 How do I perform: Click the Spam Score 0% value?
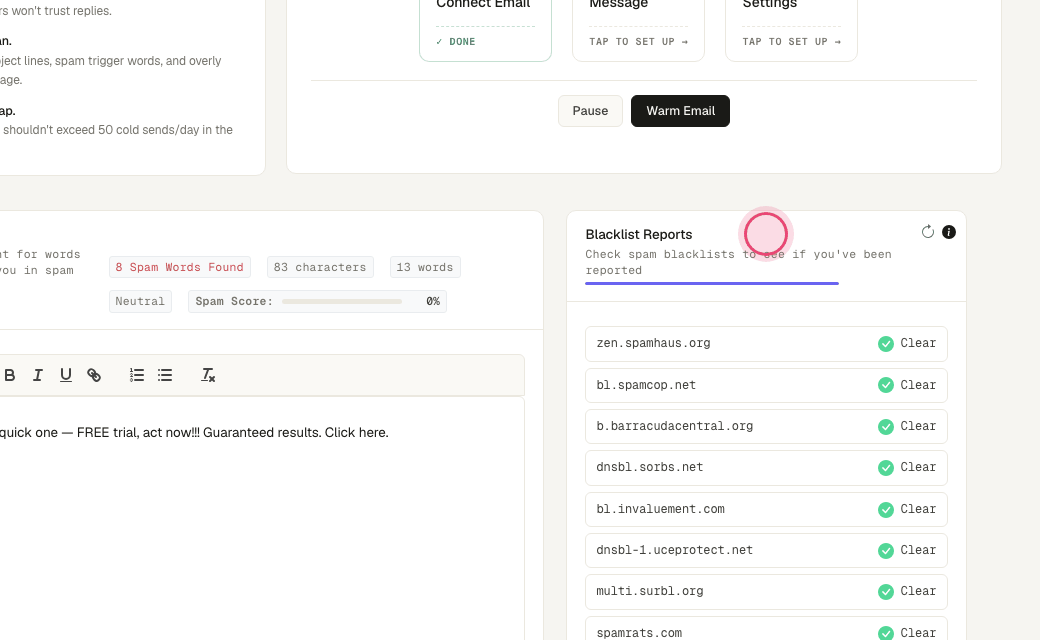tap(433, 301)
